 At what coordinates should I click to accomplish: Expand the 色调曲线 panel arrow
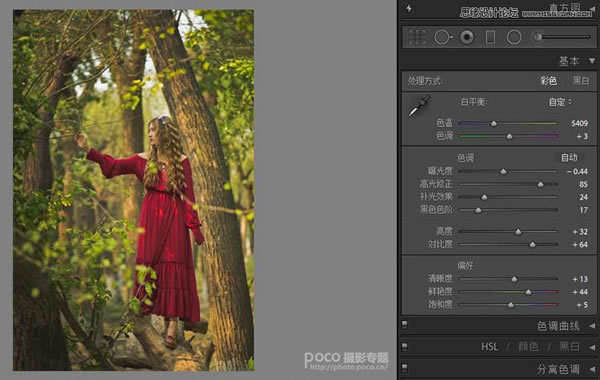[592, 326]
